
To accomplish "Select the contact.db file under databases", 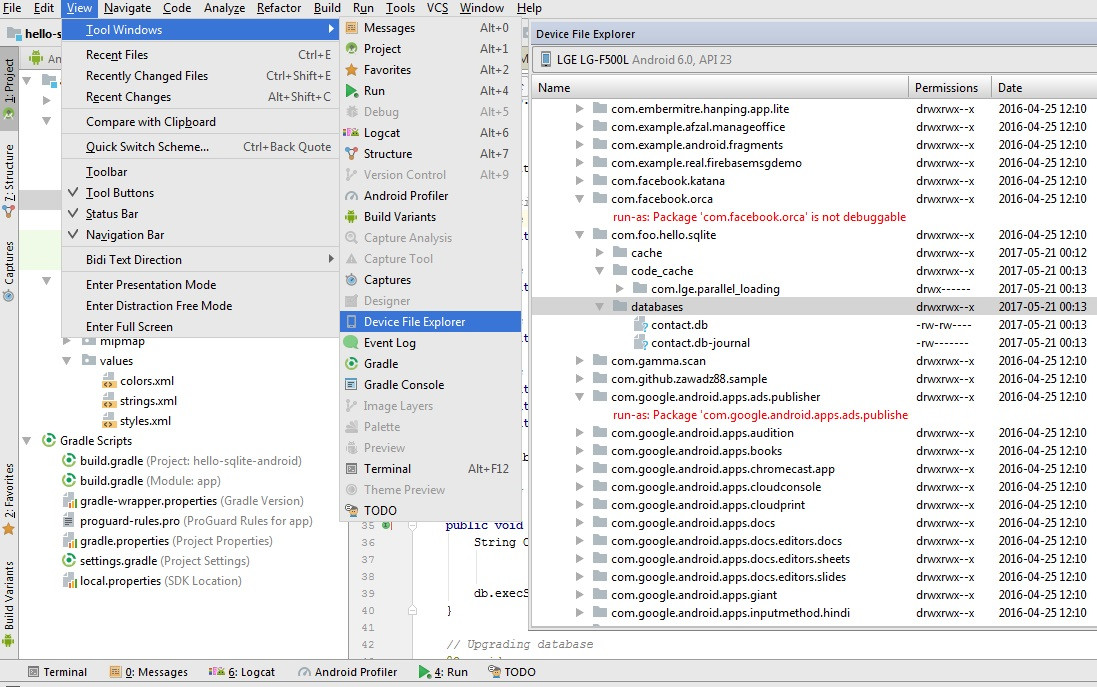I will click(x=681, y=324).
